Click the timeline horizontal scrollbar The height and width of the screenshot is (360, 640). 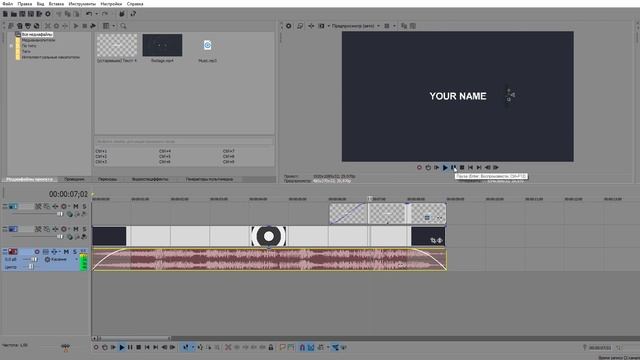tap(135, 338)
